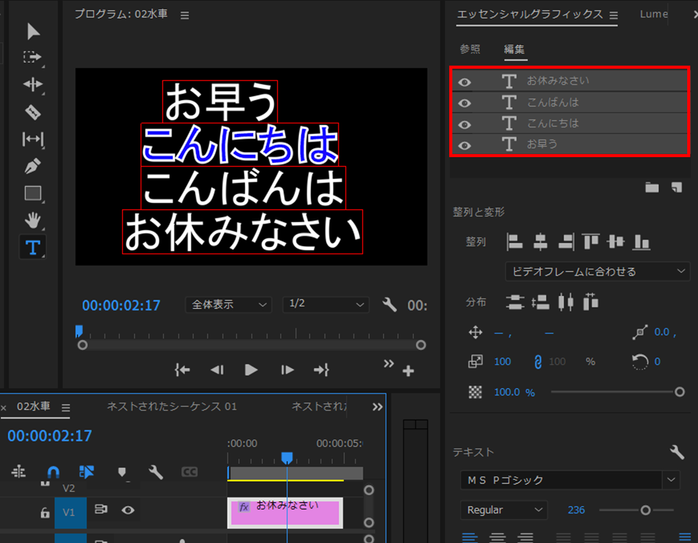Toggle V1 track lock
698x543 pixels.
pos(45,513)
